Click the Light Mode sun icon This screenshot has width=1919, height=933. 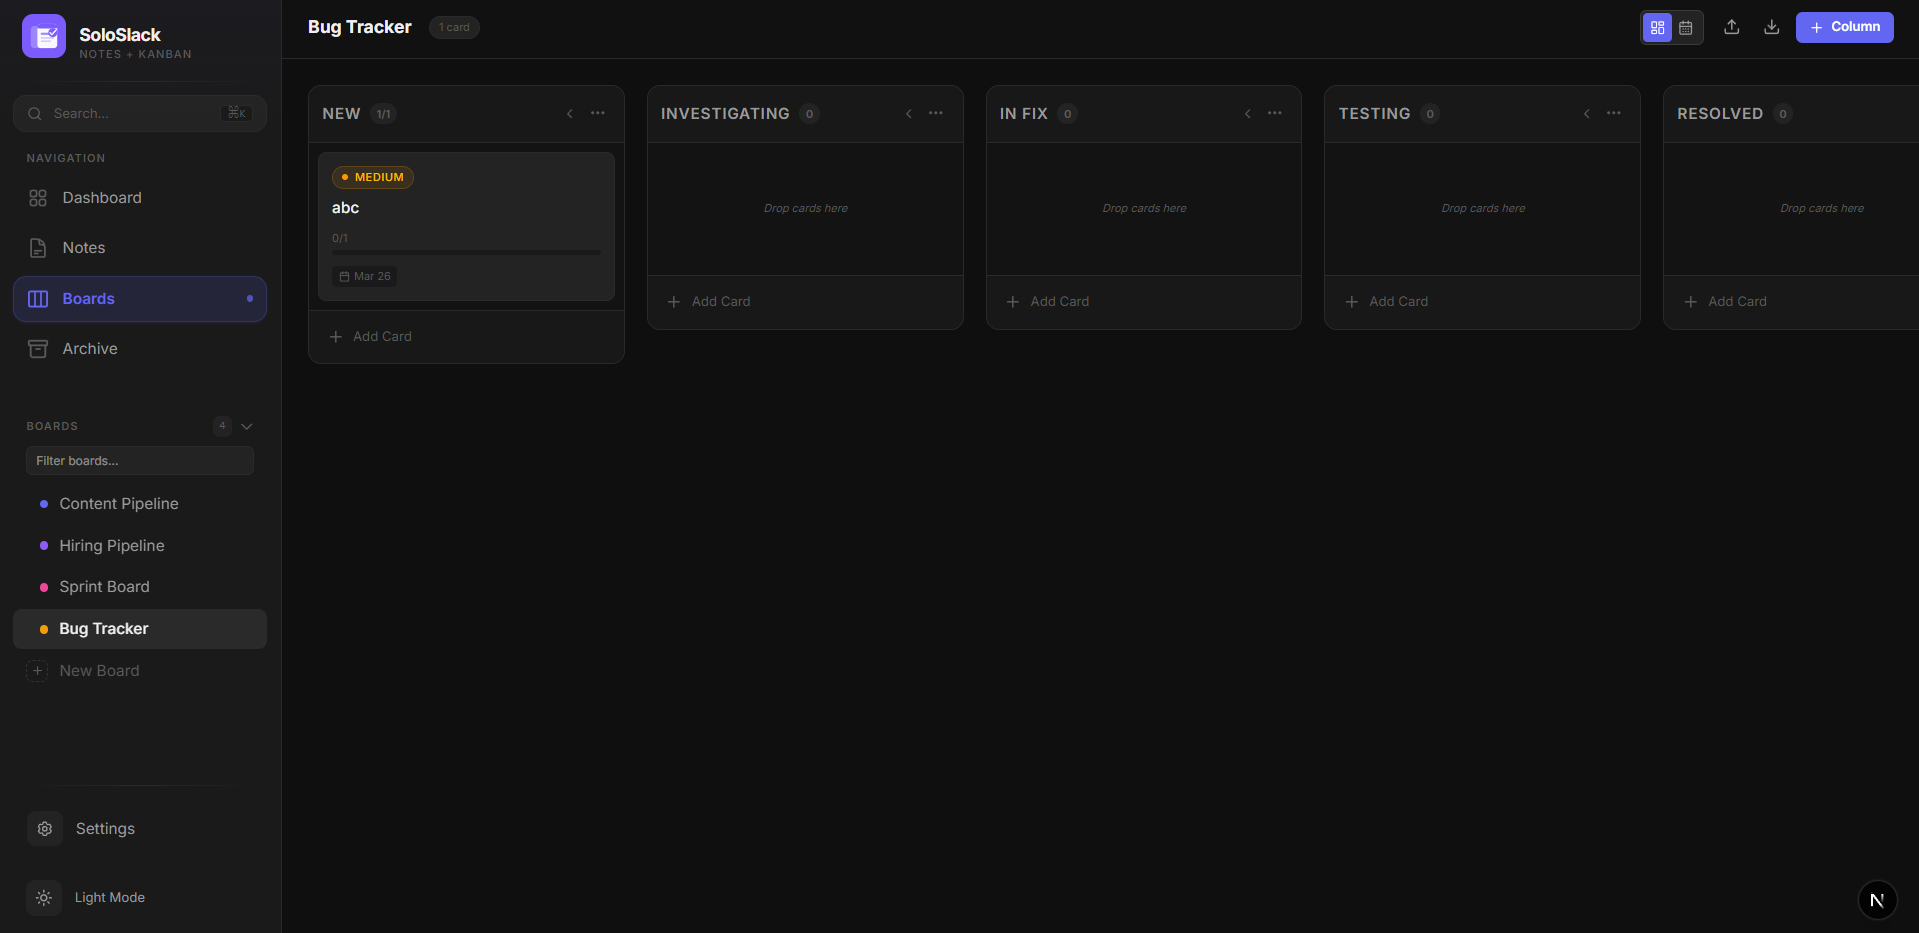pyautogui.click(x=44, y=898)
